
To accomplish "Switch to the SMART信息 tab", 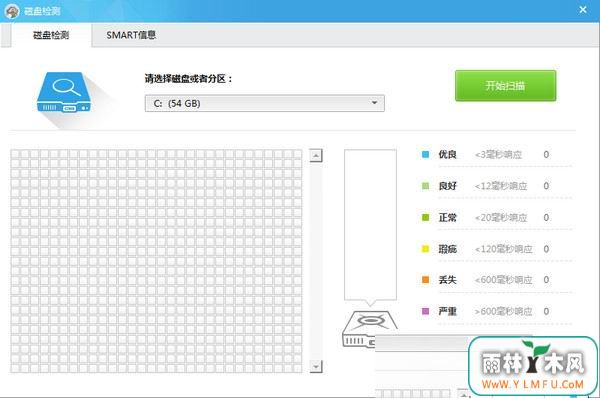I will click(131, 35).
